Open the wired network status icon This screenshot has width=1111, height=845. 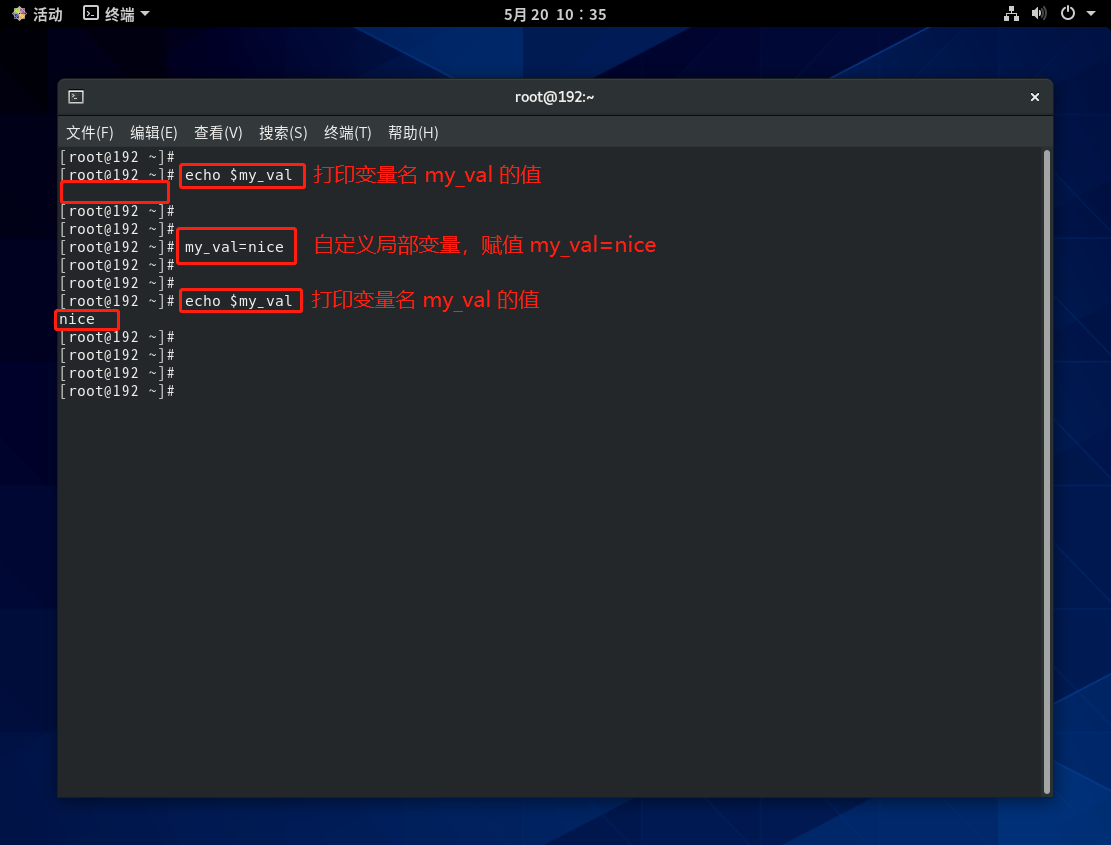[x=1011, y=14]
